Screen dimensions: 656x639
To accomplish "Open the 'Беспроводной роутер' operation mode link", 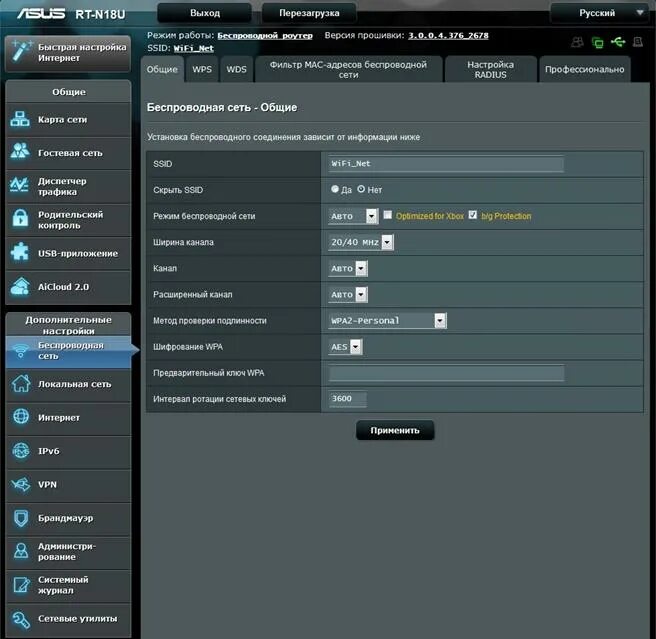I will 265,36.
